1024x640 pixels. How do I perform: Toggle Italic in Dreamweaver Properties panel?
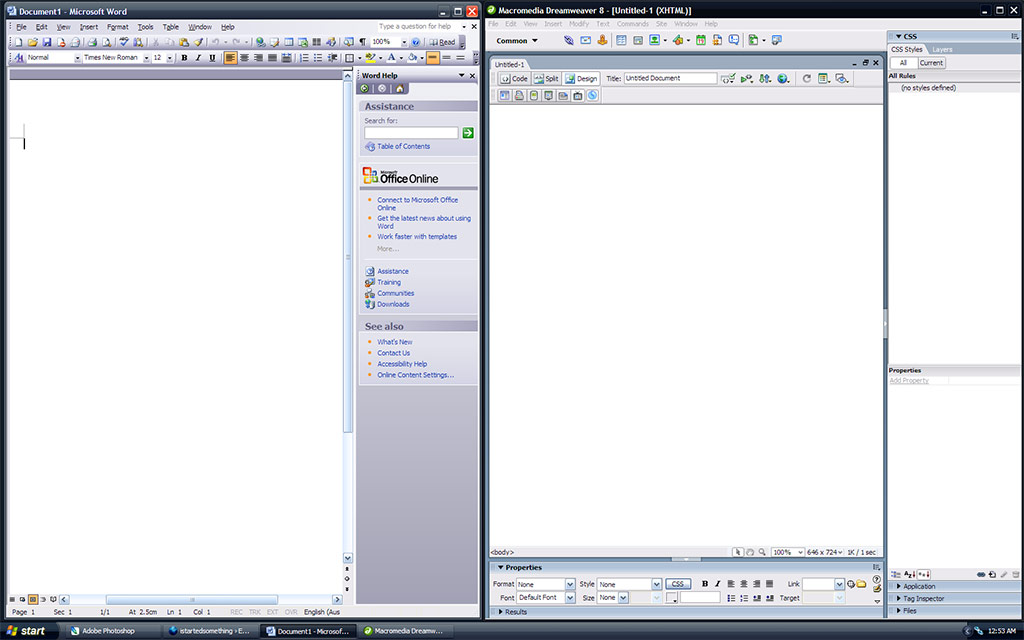[x=717, y=584]
